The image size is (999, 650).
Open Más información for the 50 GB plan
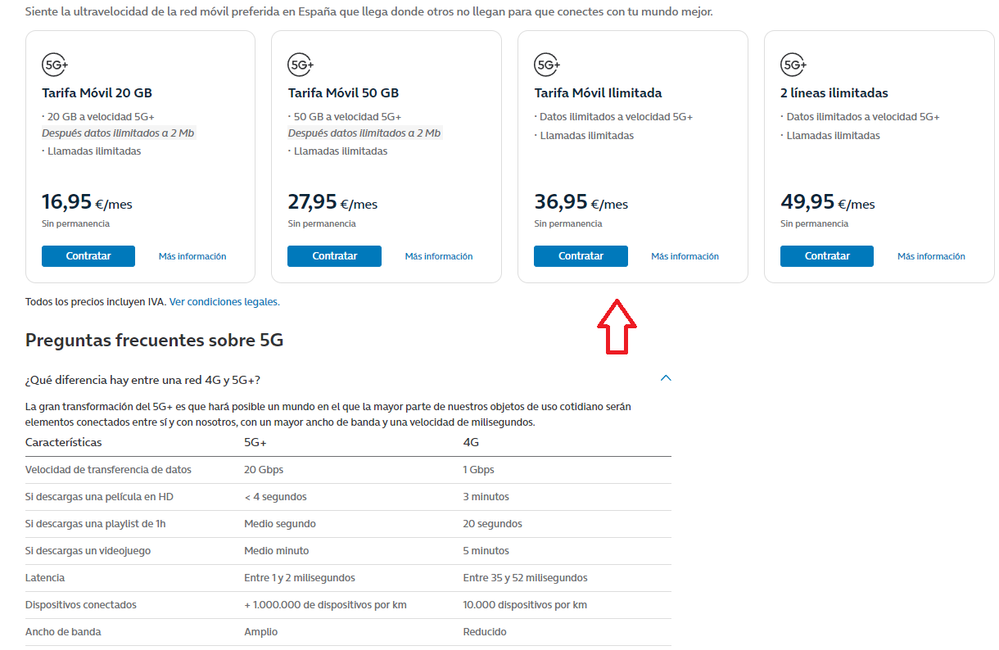pyautogui.click(x=438, y=257)
